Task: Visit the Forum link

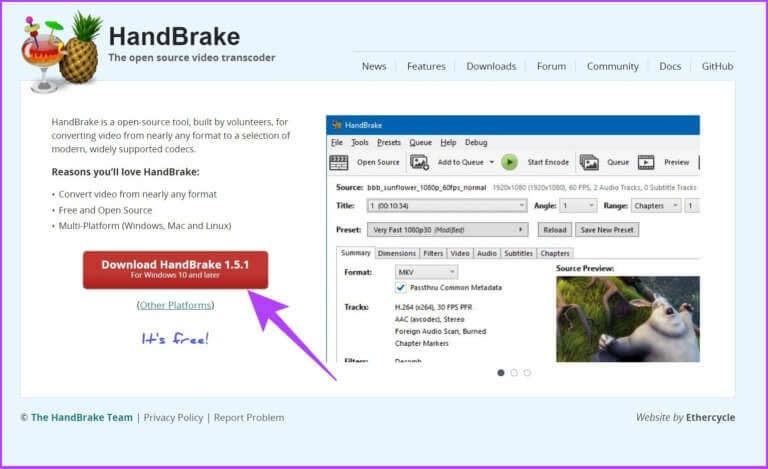Action: click(x=551, y=66)
